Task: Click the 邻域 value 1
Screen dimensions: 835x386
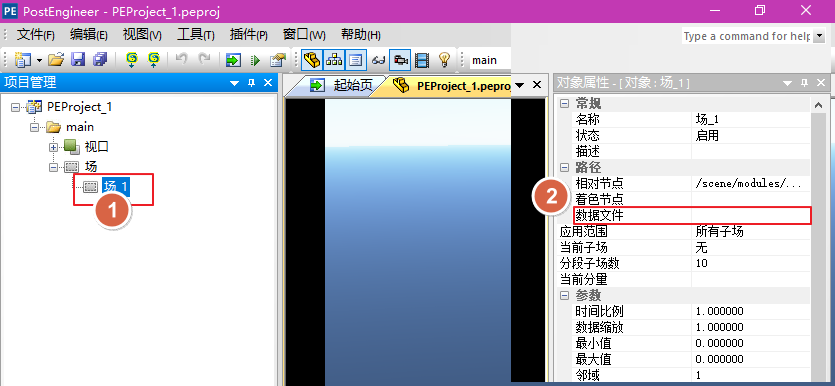Action: (x=751, y=375)
